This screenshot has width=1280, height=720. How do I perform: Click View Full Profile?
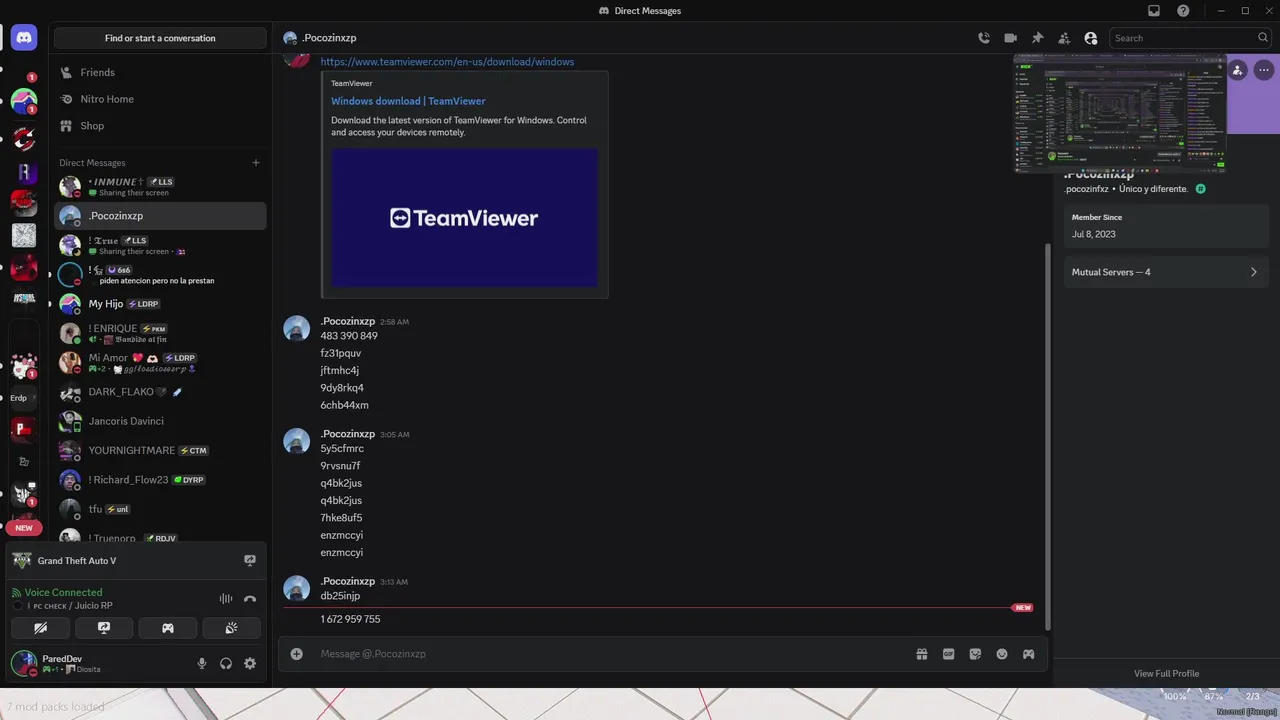(x=1166, y=673)
